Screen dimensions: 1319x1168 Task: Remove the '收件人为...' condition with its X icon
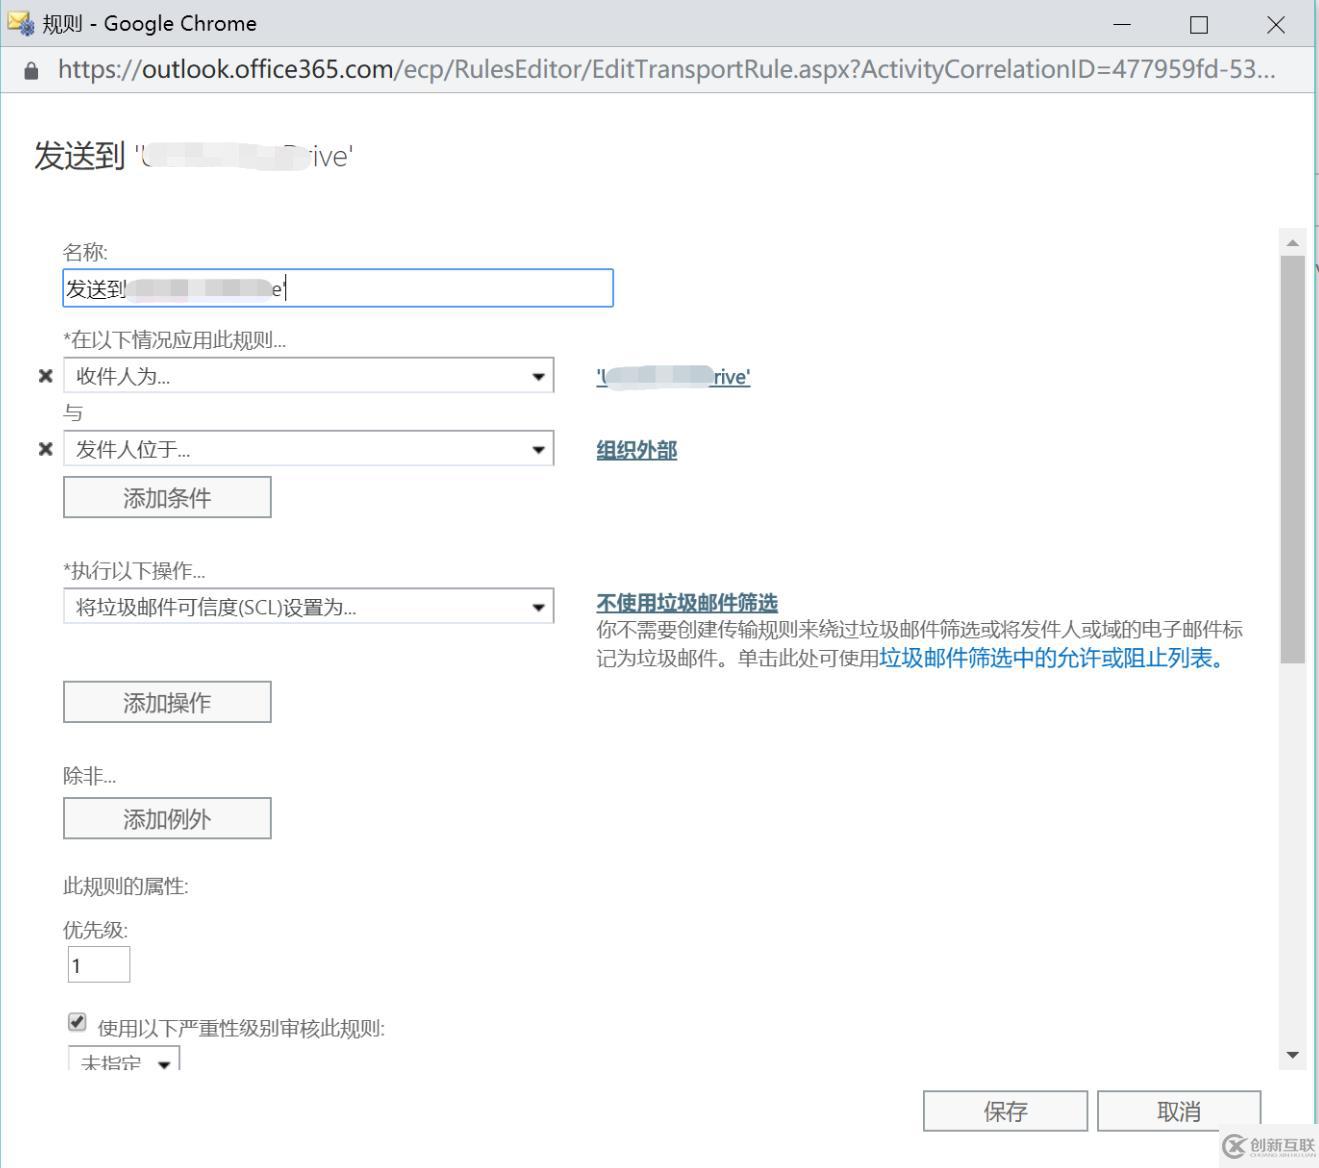click(45, 376)
